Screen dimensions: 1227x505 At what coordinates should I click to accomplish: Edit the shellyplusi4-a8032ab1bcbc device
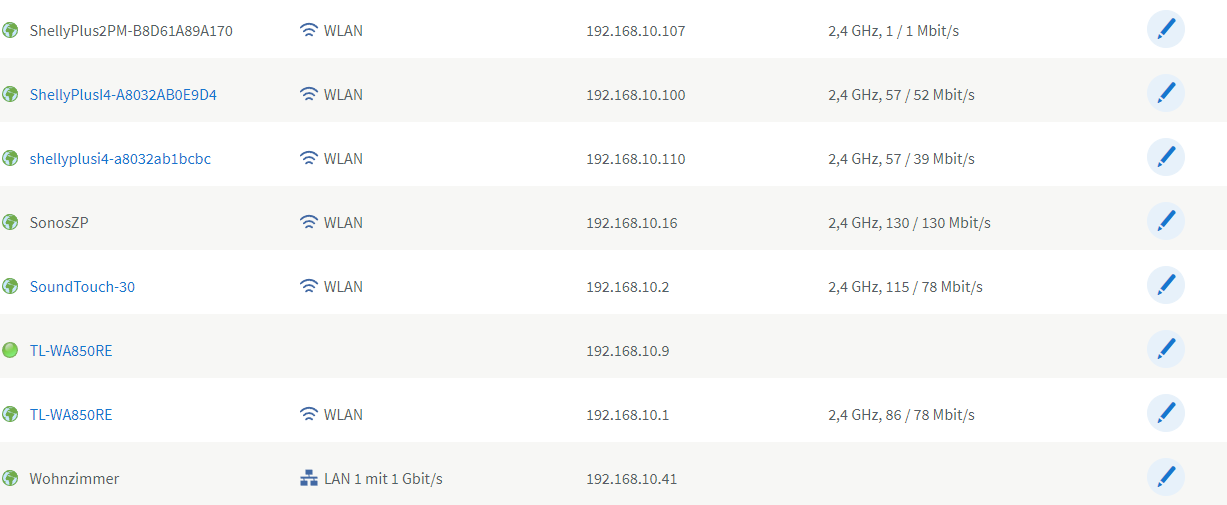click(x=1165, y=158)
